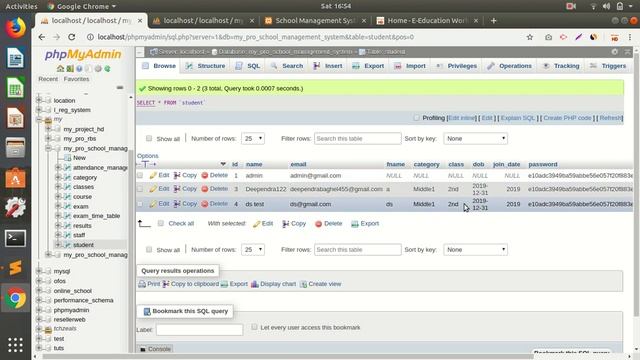Tick the checkbox for ds test row
This screenshot has height=360, width=640.
140,204
